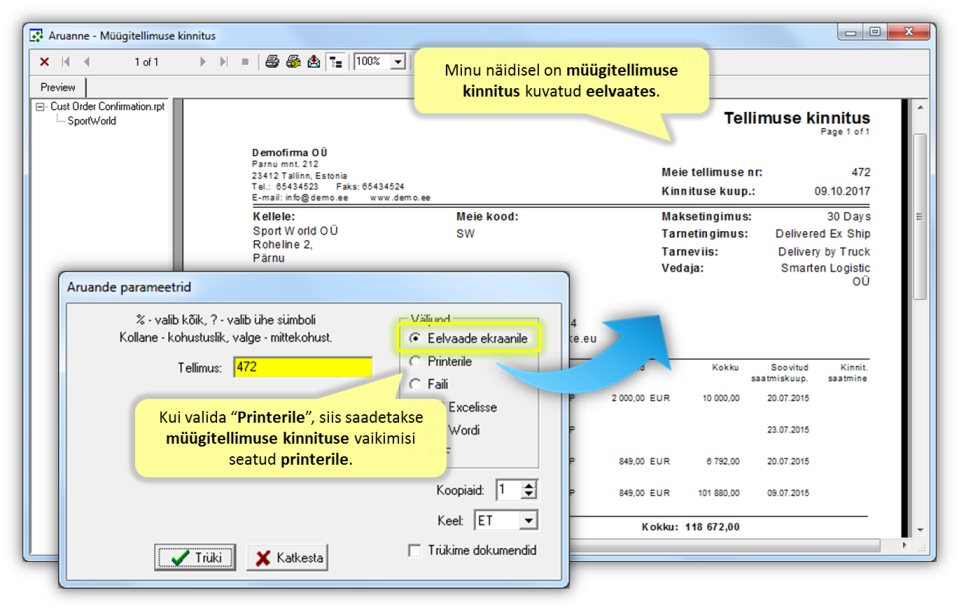The width and height of the screenshot is (959, 611).
Task: Go to the previous report page
Action: point(86,62)
